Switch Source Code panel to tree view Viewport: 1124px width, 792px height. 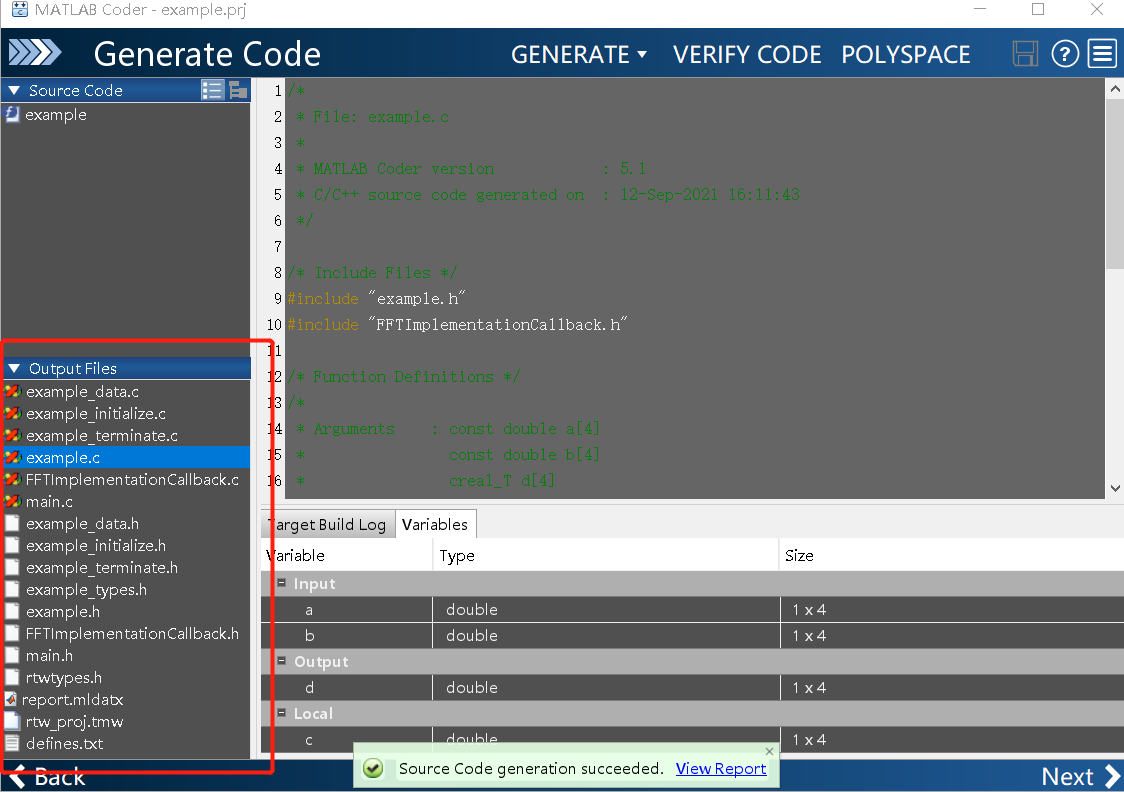pyautogui.click(x=238, y=90)
